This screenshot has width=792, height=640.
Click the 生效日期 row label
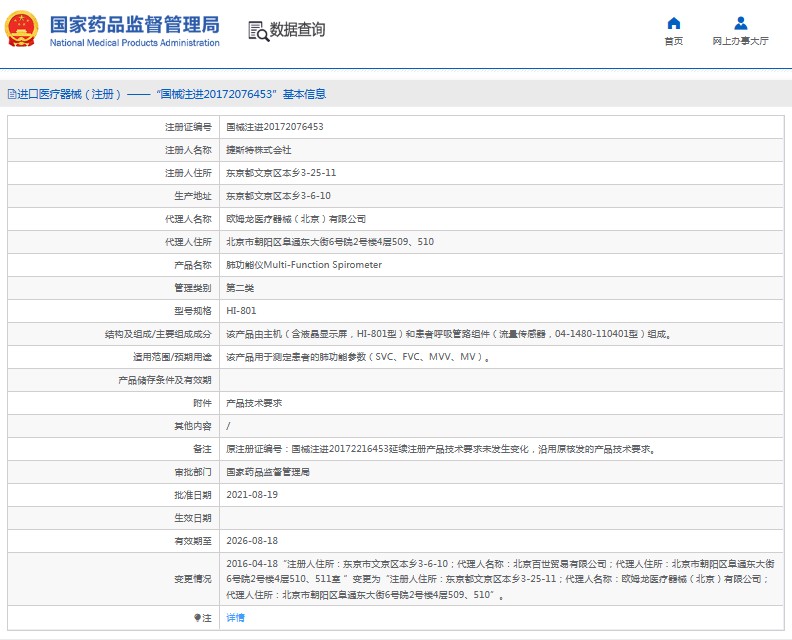pos(193,518)
